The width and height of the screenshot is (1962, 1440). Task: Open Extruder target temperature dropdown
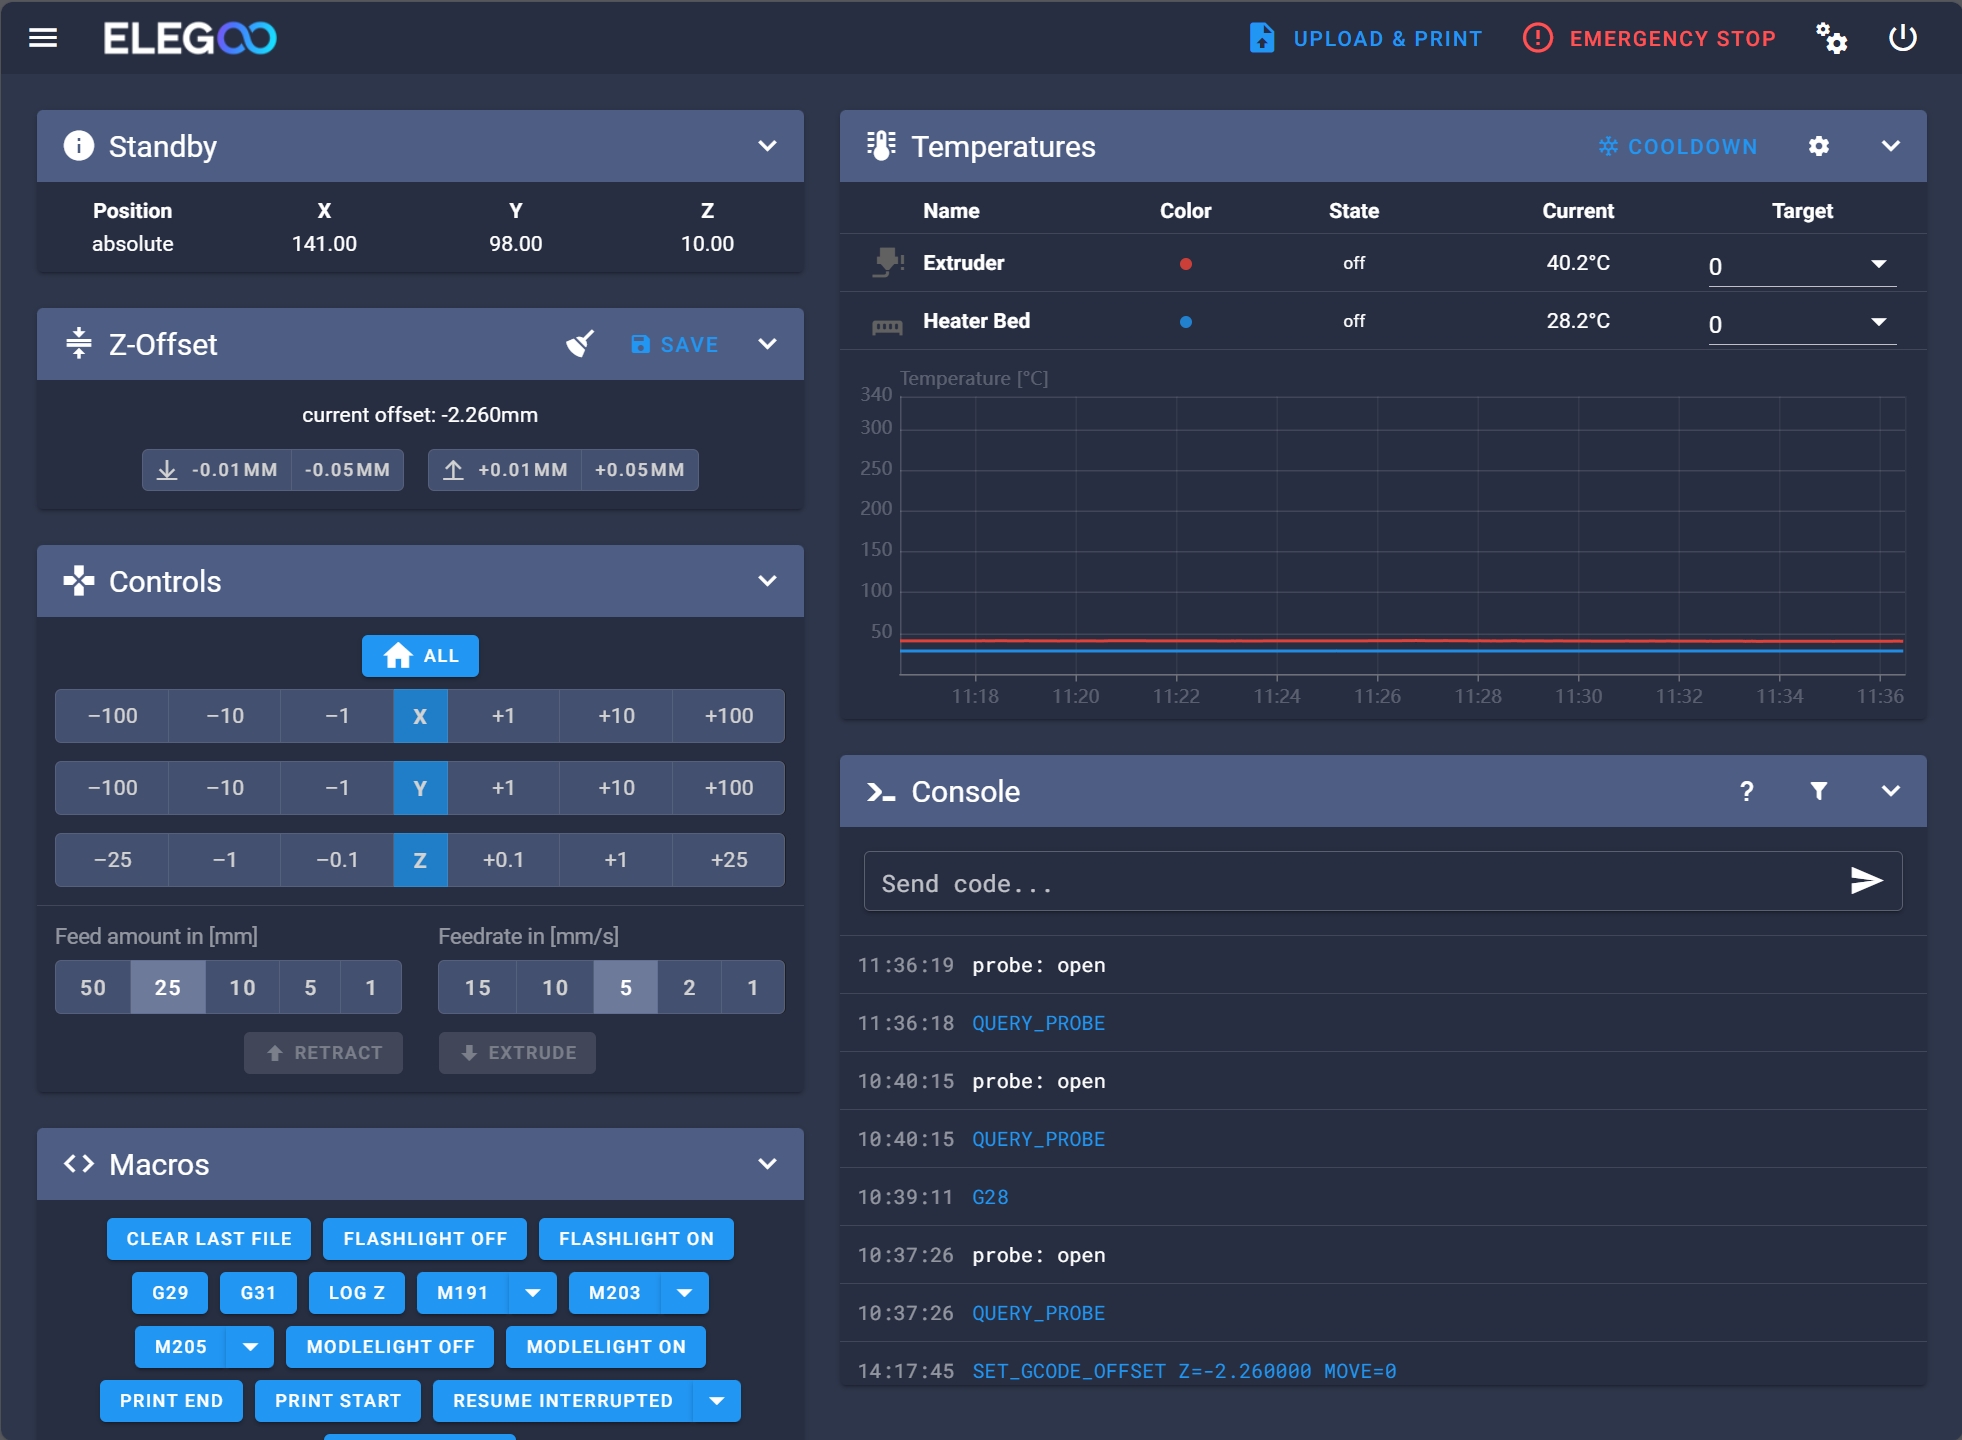click(1878, 264)
